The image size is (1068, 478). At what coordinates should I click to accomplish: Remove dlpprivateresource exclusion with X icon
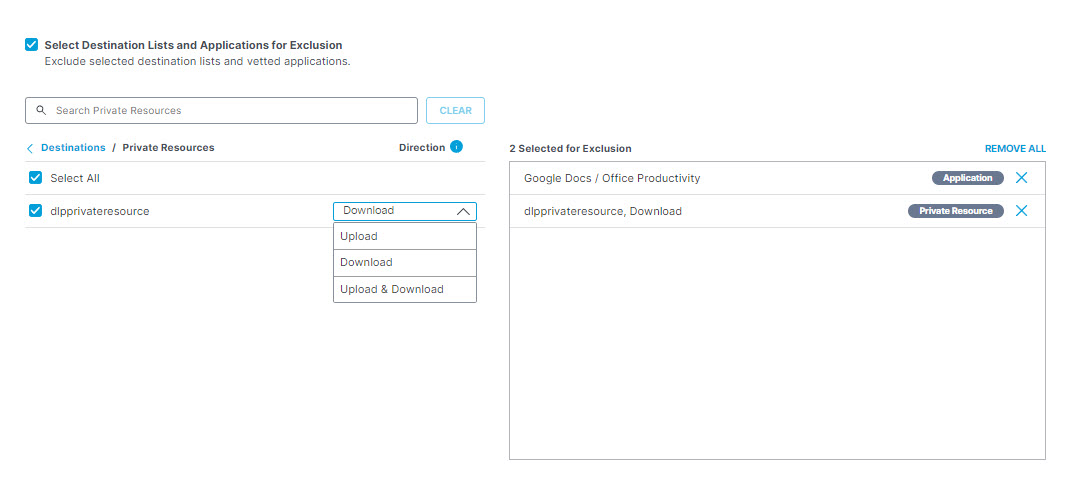click(1021, 210)
